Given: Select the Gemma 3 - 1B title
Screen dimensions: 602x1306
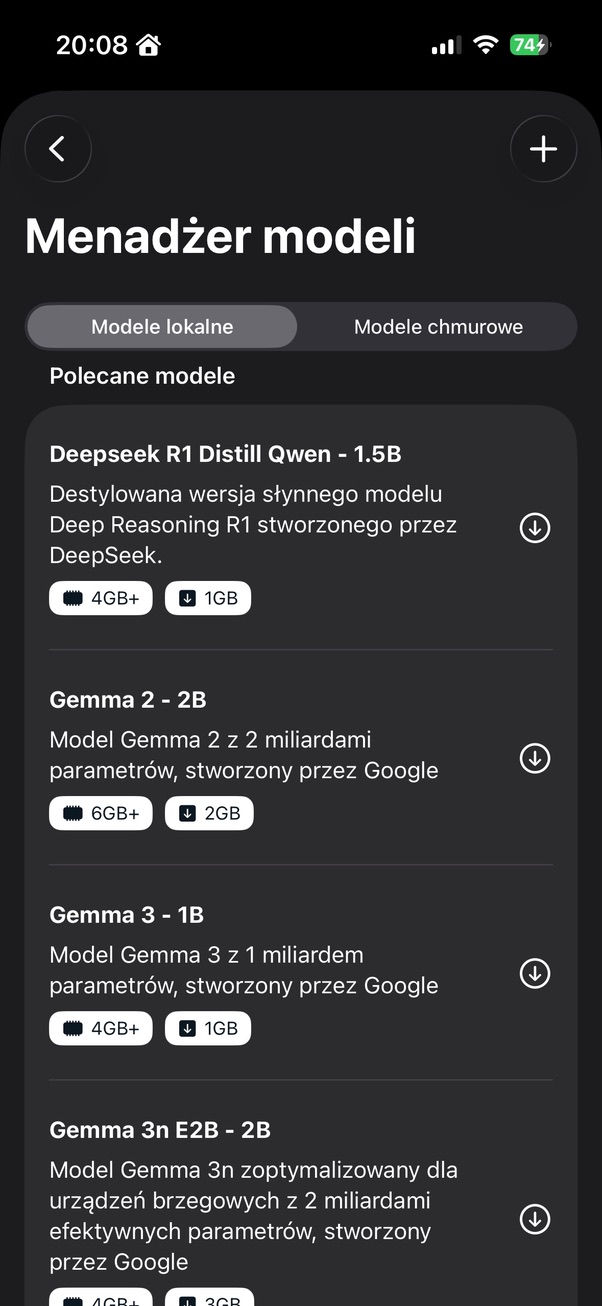Looking at the screenshot, I should (127, 915).
